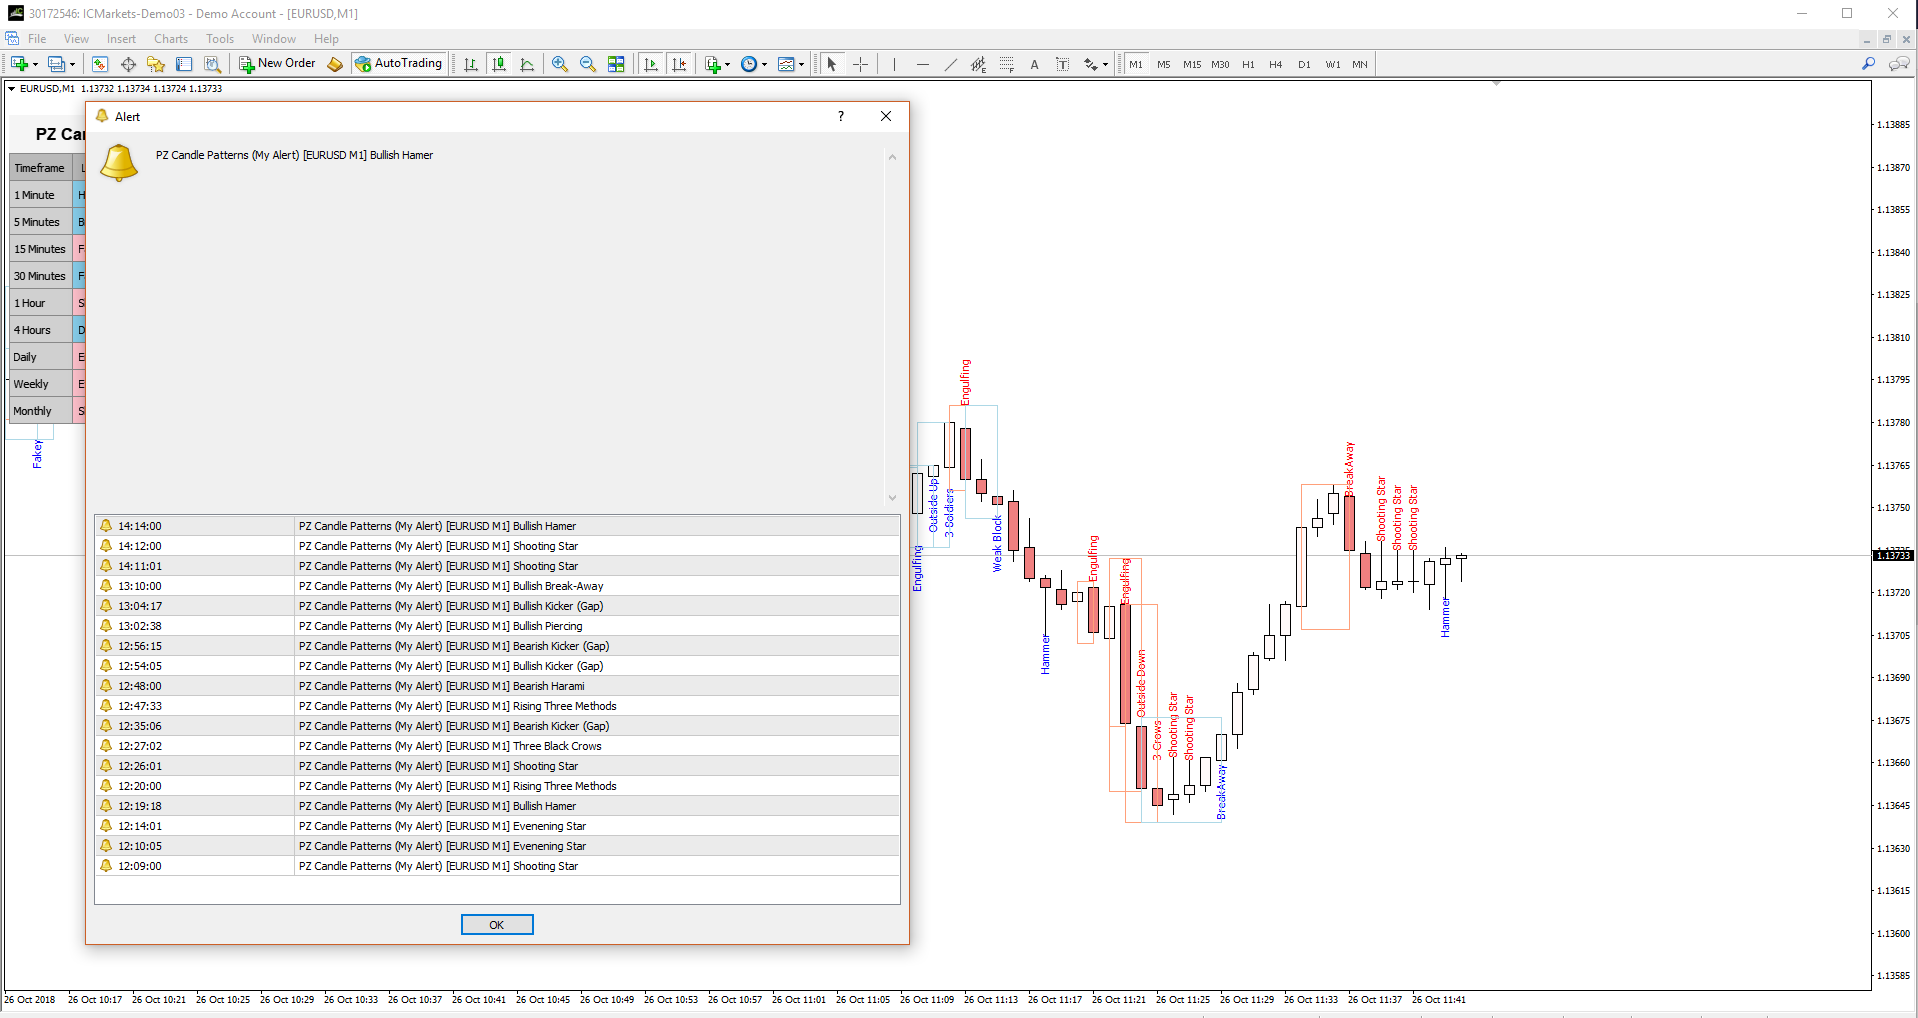Switch chart to M1 timeframe
This screenshot has height=1018, width=1918.
(1136, 64)
